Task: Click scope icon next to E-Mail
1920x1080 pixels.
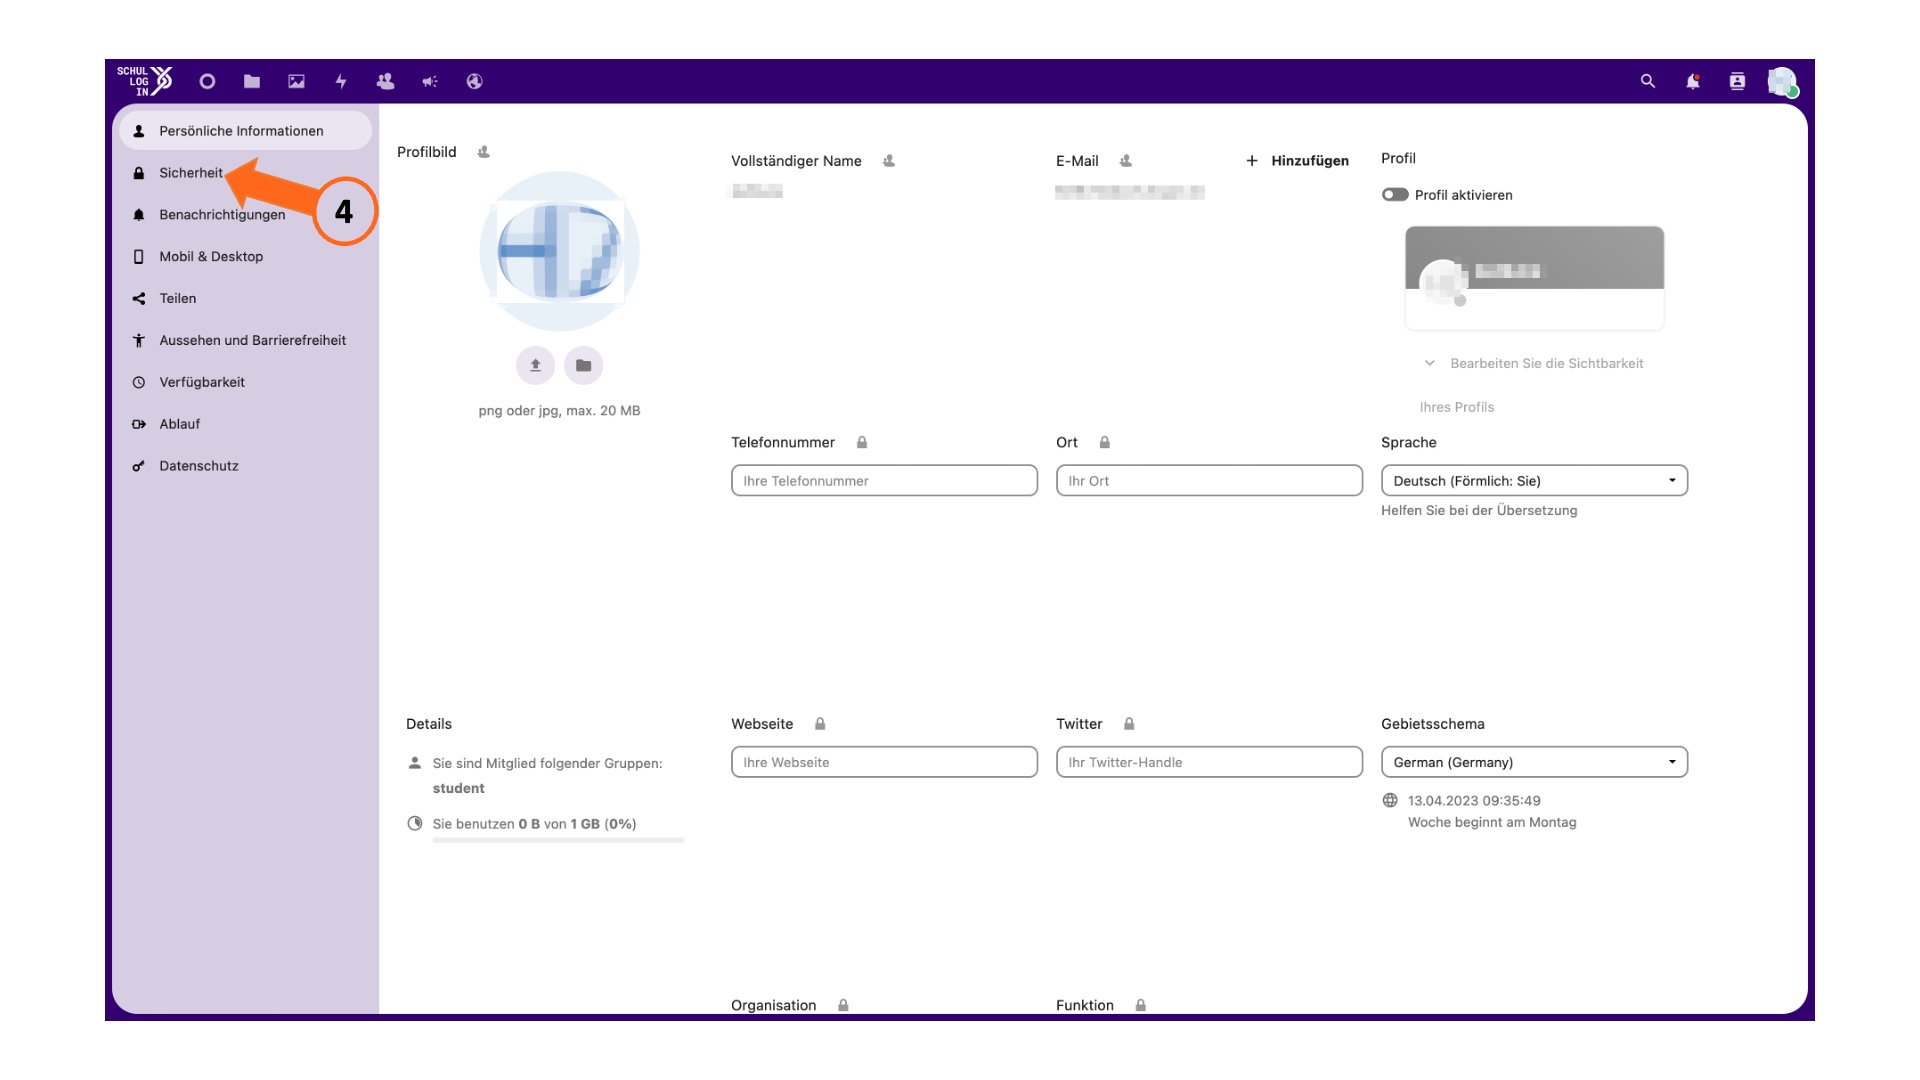Action: point(1126,161)
